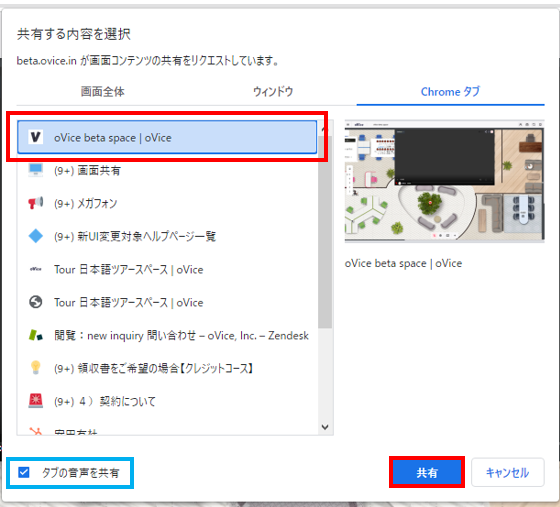Click the megaphone icon beside メガフォン
560x507 pixels.
[x=35, y=203]
